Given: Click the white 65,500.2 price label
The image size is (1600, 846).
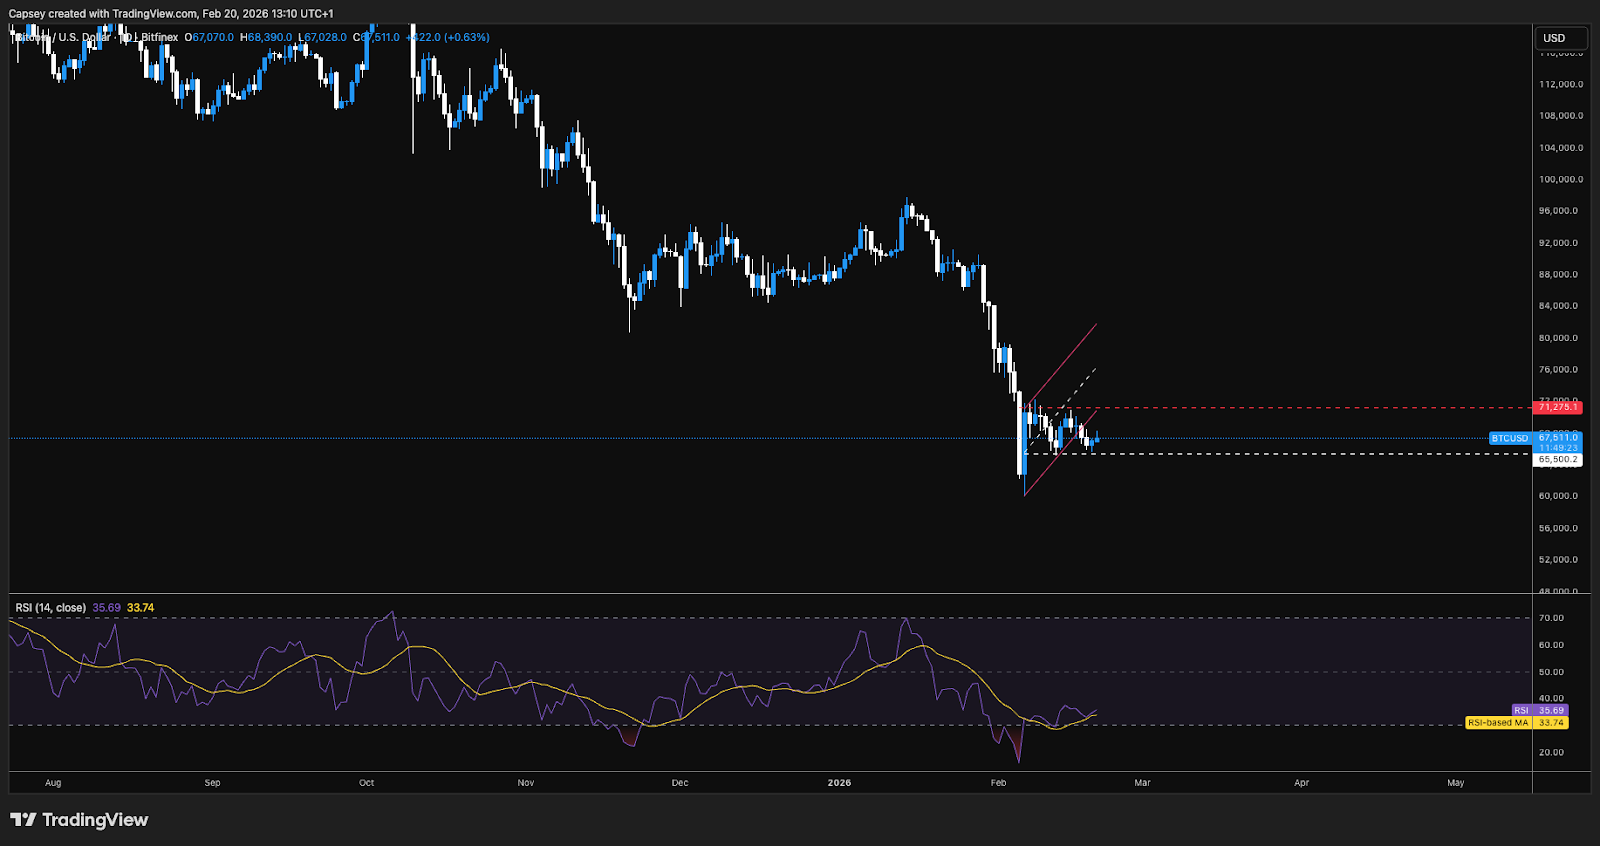Looking at the screenshot, I should pyautogui.click(x=1557, y=460).
